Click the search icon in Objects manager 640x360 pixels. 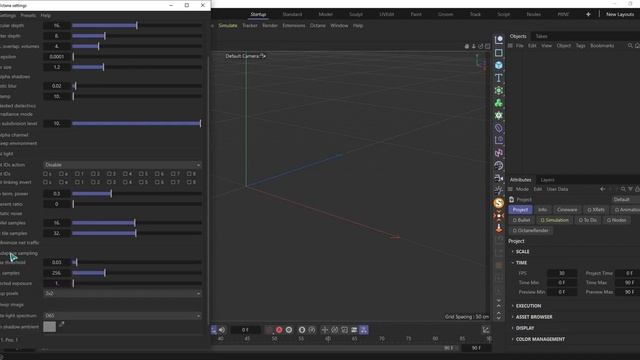click(x=630, y=46)
